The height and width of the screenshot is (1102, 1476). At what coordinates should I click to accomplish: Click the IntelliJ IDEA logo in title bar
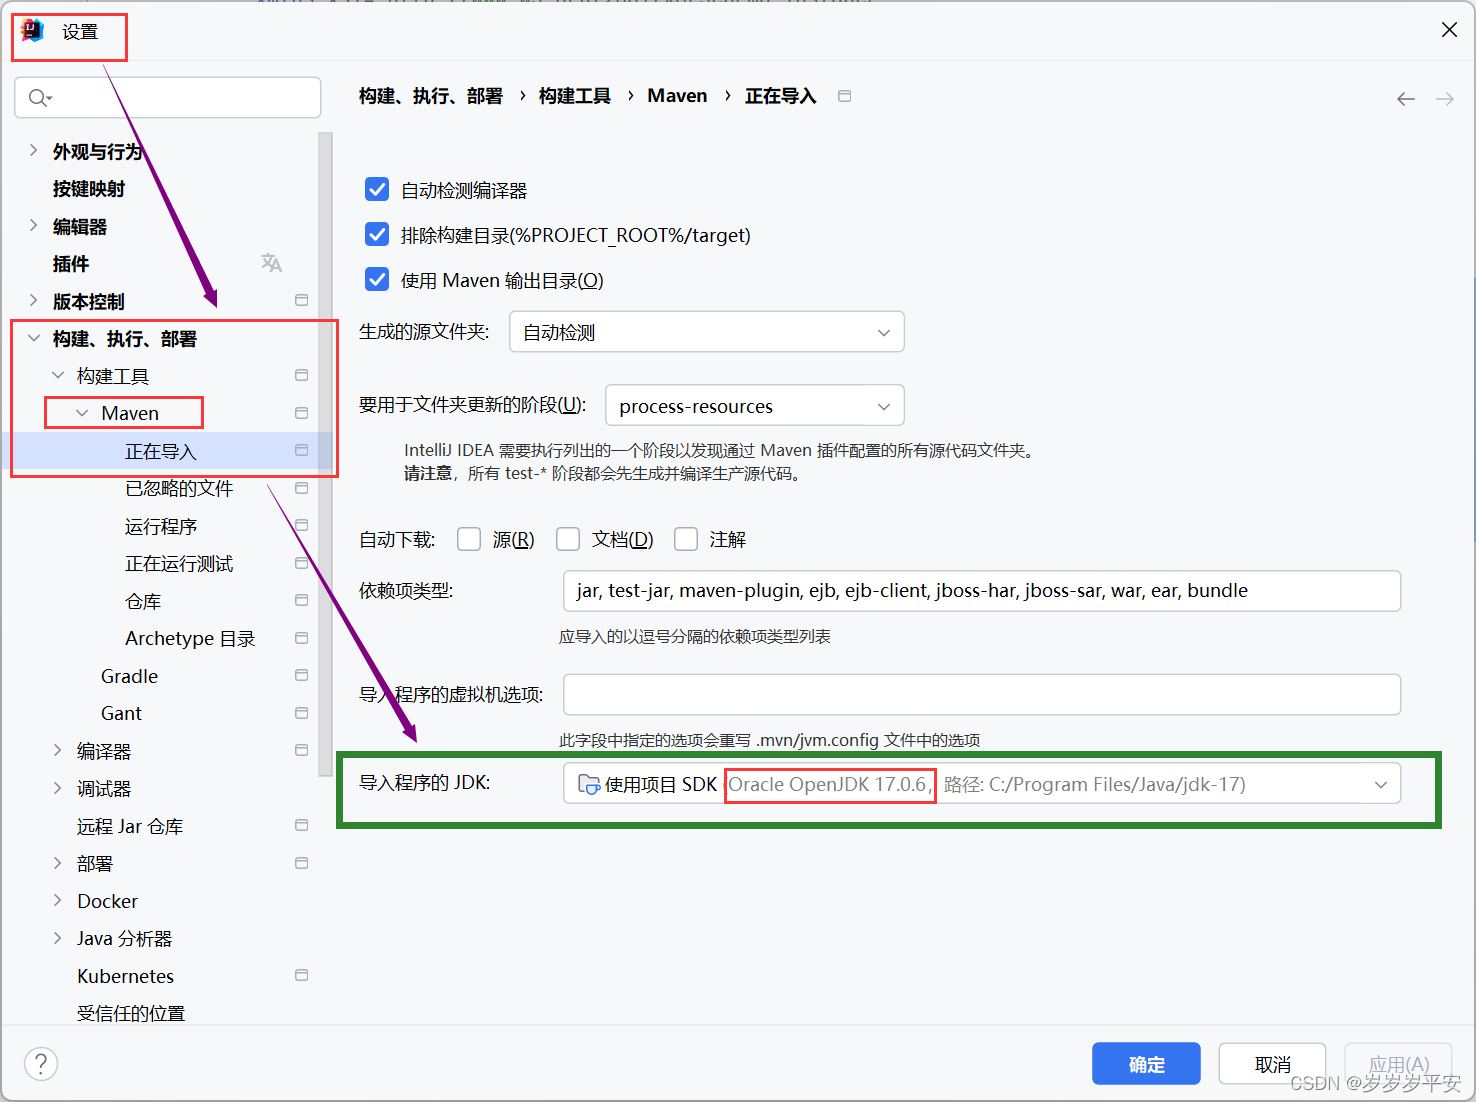point(33,31)
